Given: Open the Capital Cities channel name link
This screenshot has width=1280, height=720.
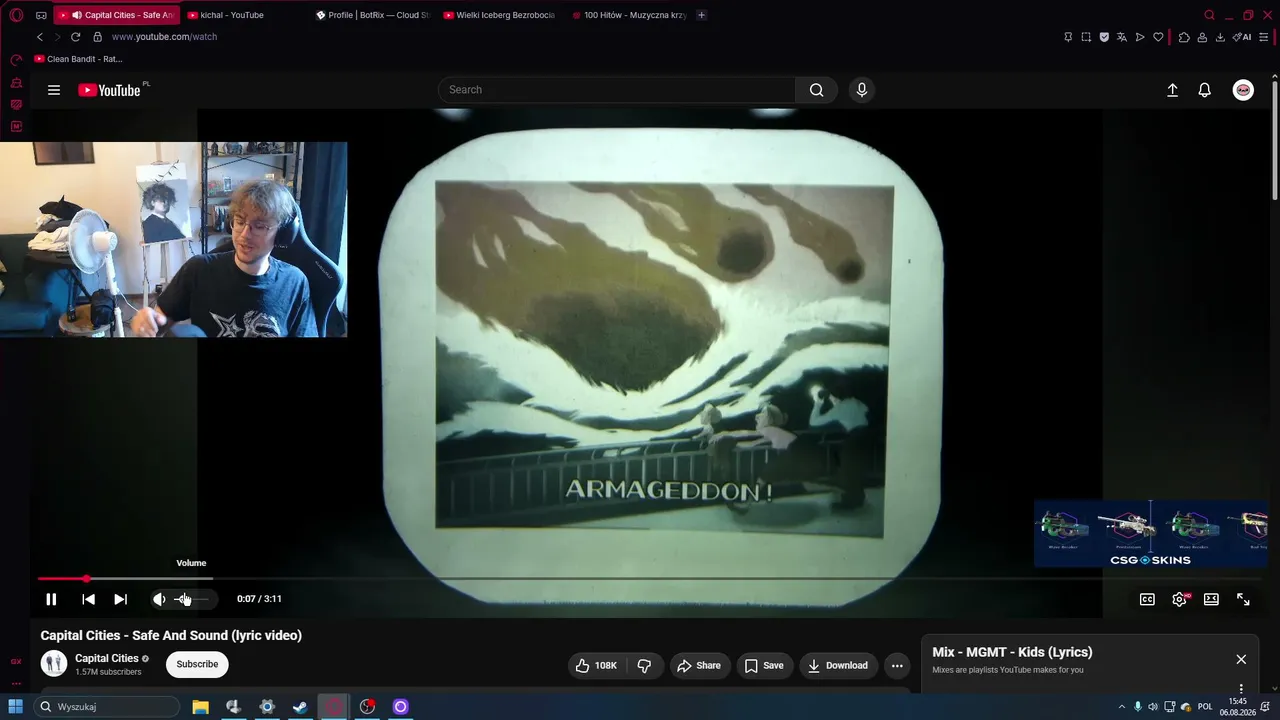Looking at the screenshot, I should pos(107,658).
